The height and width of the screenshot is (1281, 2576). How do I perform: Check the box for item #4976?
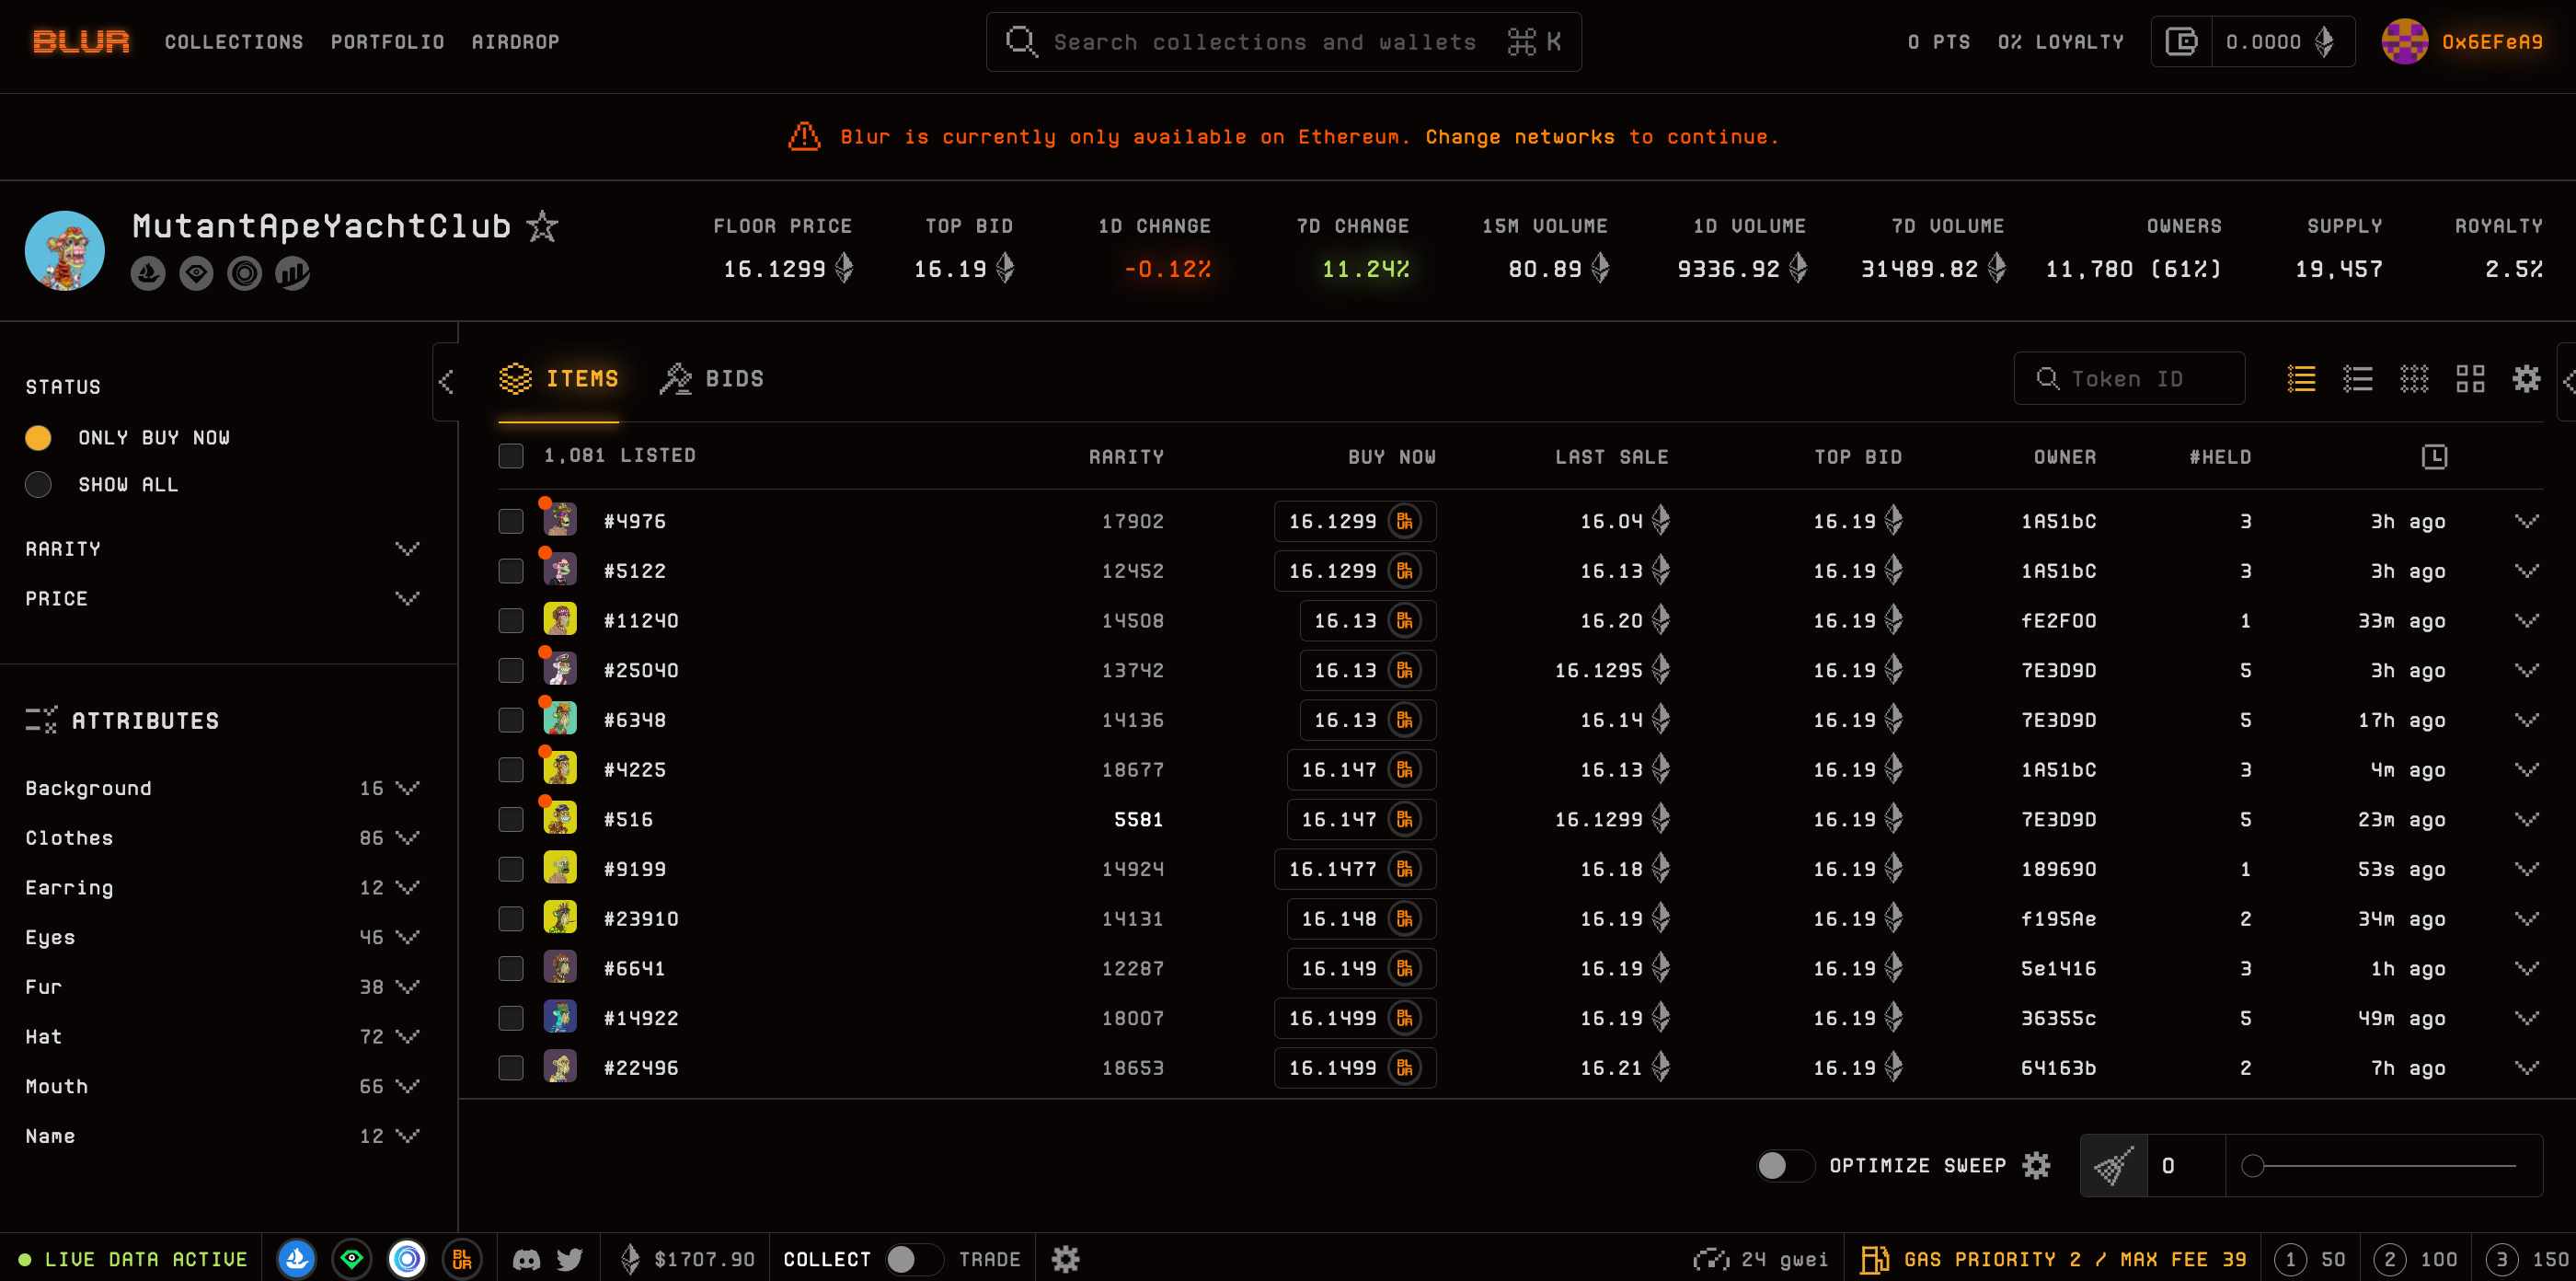[x=511, y=521]
